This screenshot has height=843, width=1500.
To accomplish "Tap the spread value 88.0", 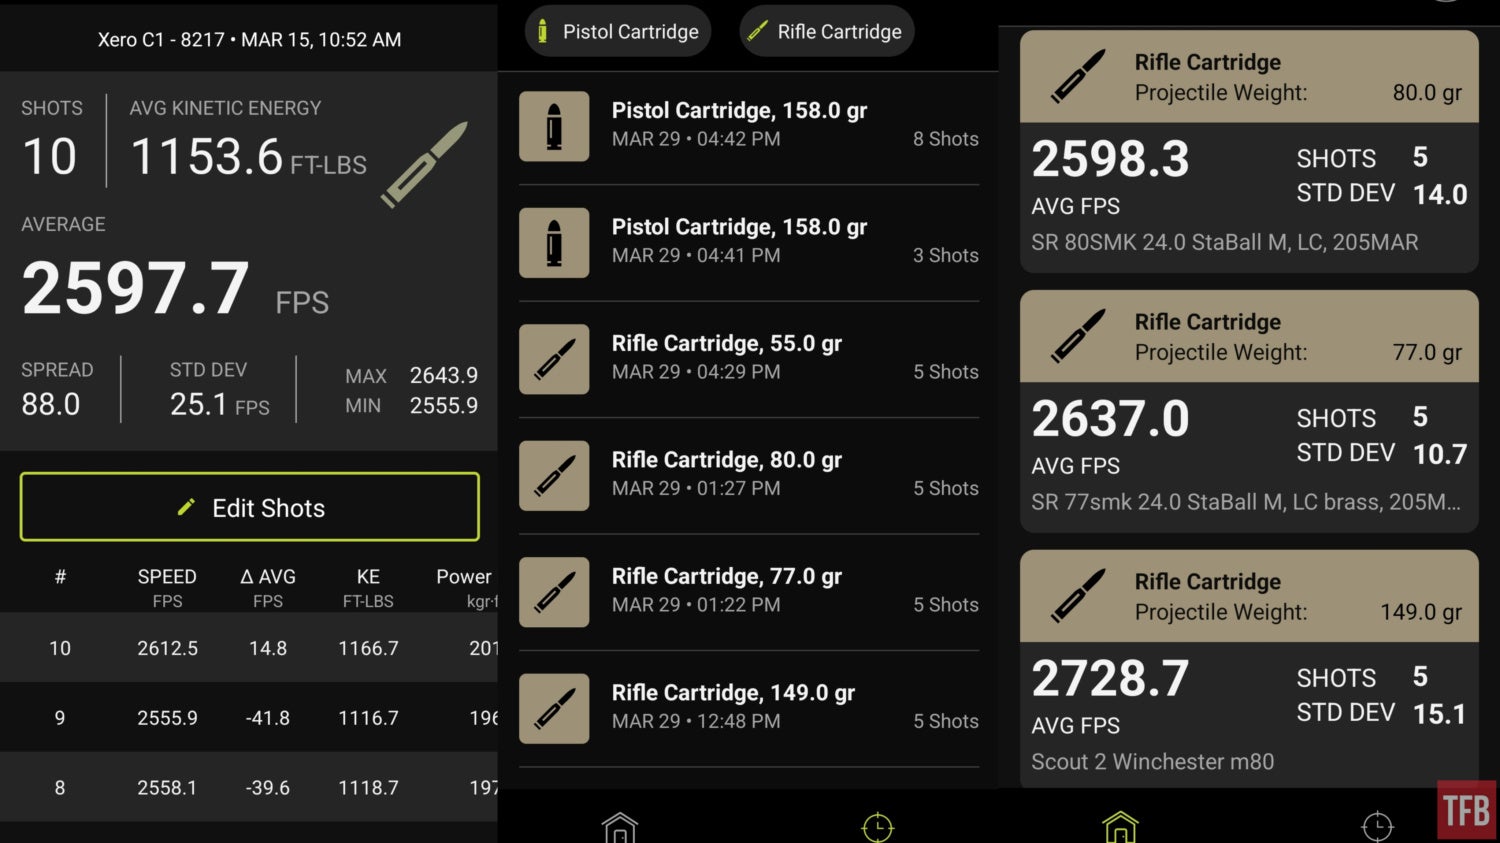I will tap(51, 404).
